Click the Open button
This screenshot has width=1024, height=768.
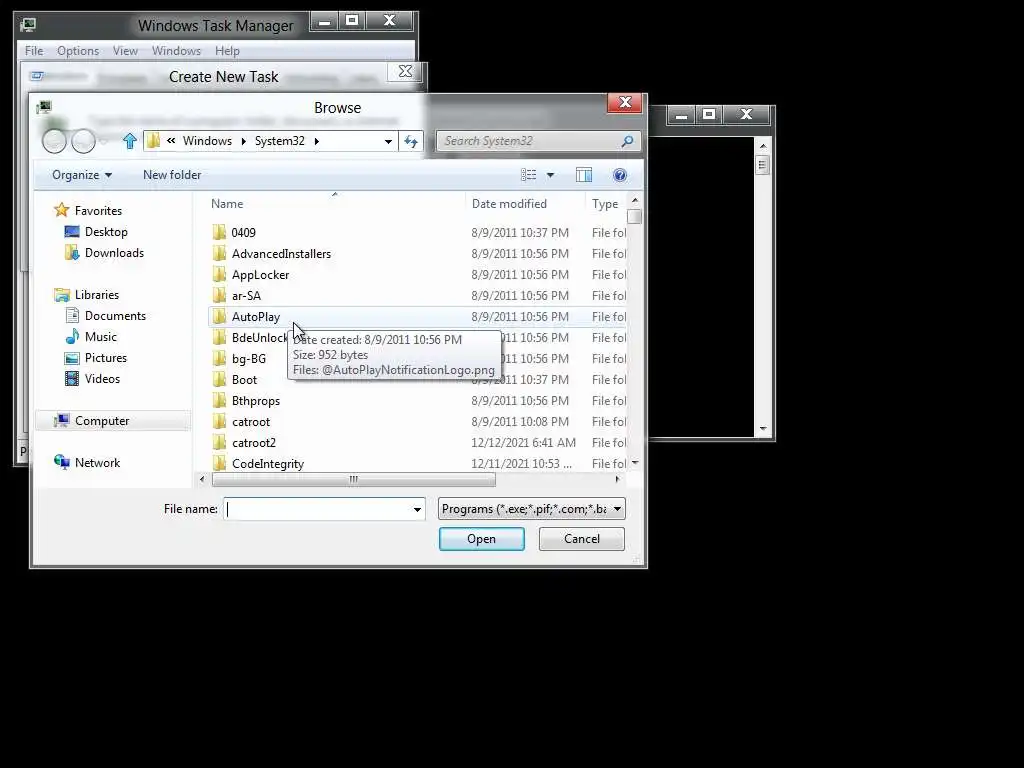[481, 539]
